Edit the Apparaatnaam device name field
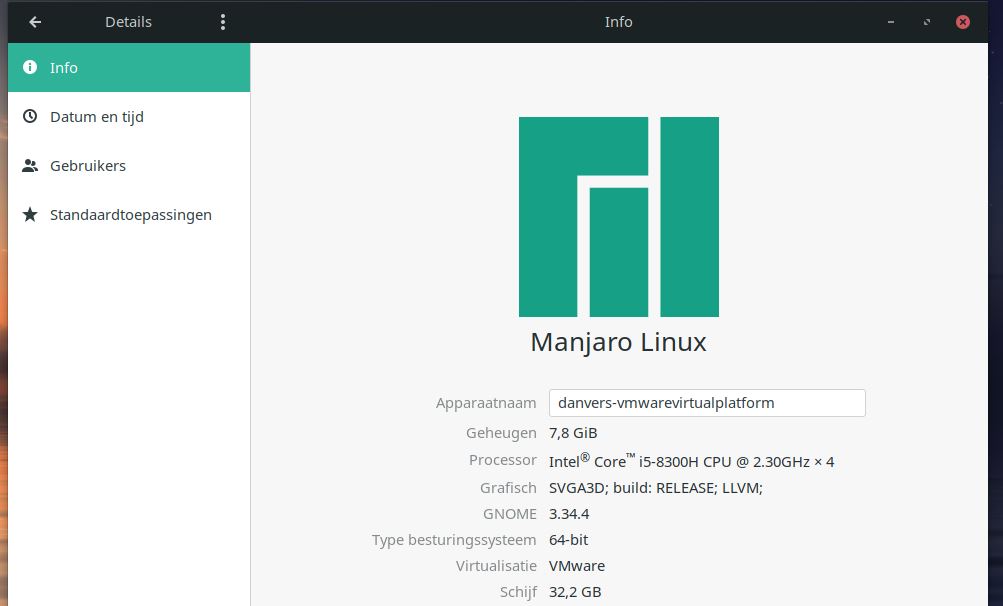The image size is (1003, 606). click(x=707, y=403)
